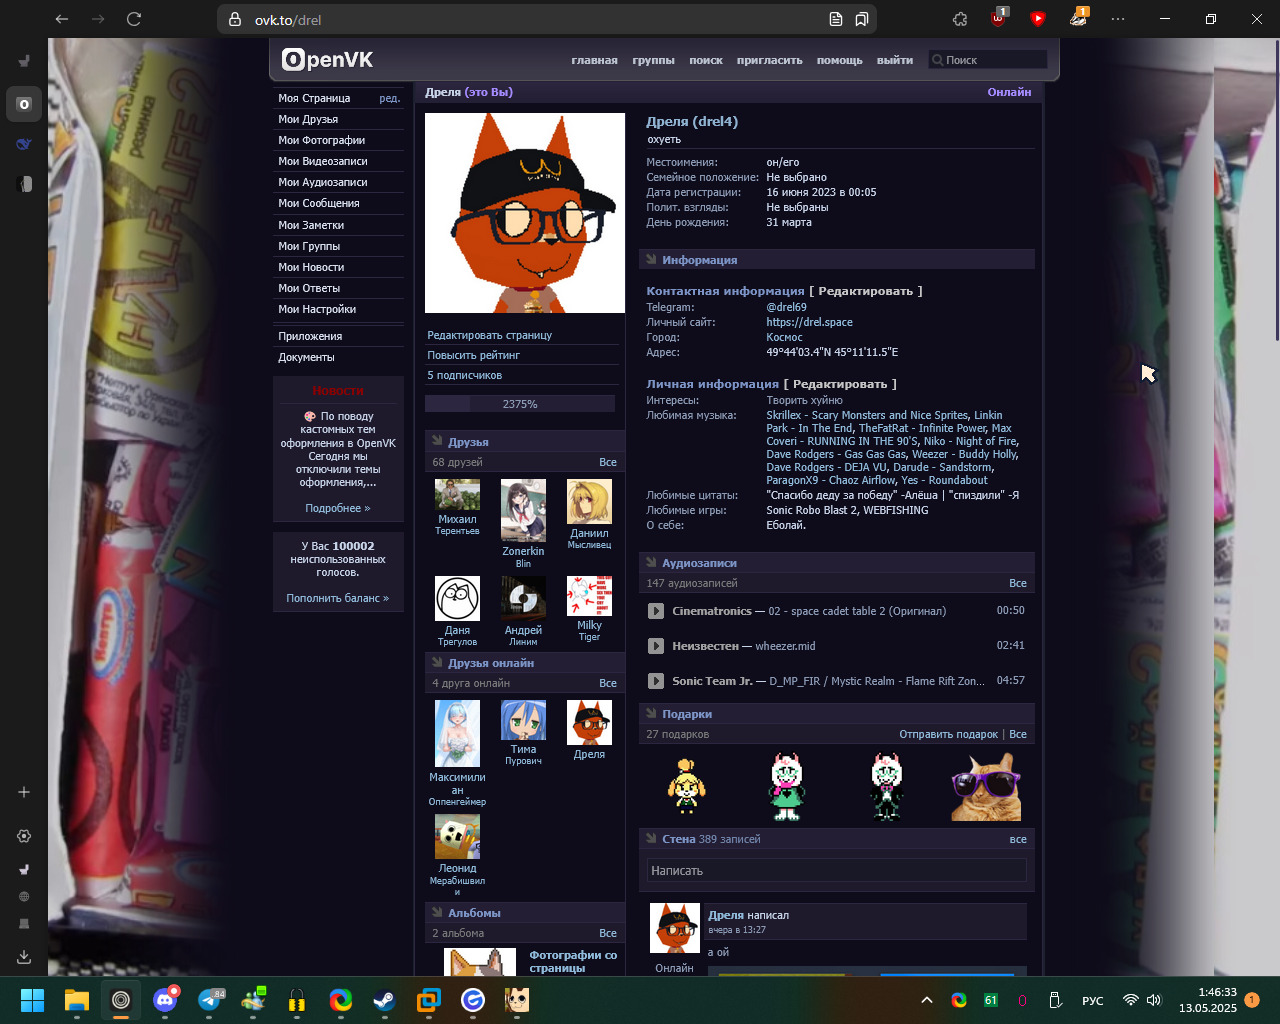The width and height of the screenshot is (1280, 1024).
Task: Go to Мои Сообщения in sidebar
Action: tap(319, 203)
